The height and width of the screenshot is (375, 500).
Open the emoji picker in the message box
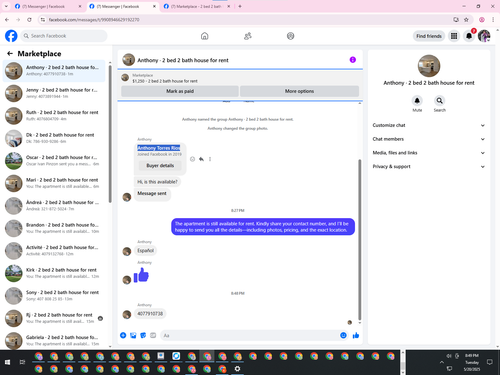coord(343,335)
